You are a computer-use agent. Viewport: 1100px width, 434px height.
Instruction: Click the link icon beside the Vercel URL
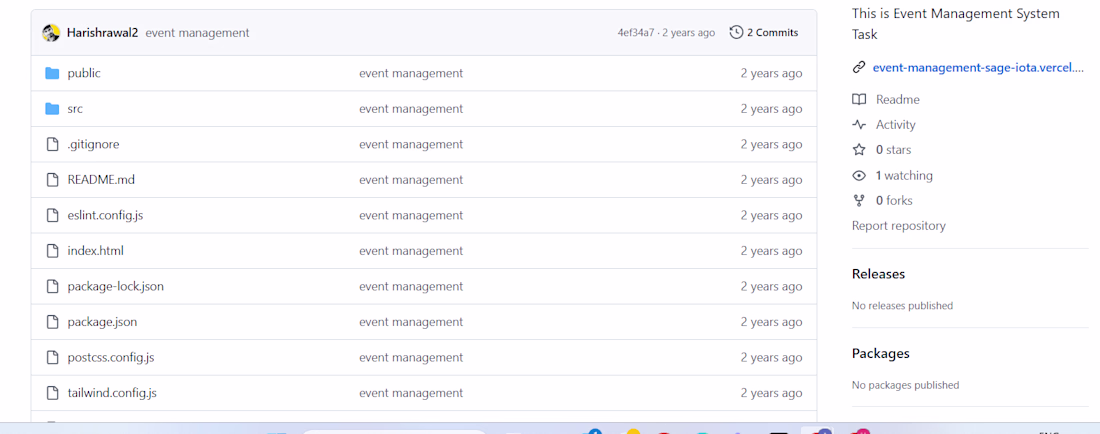pos(859,68)
